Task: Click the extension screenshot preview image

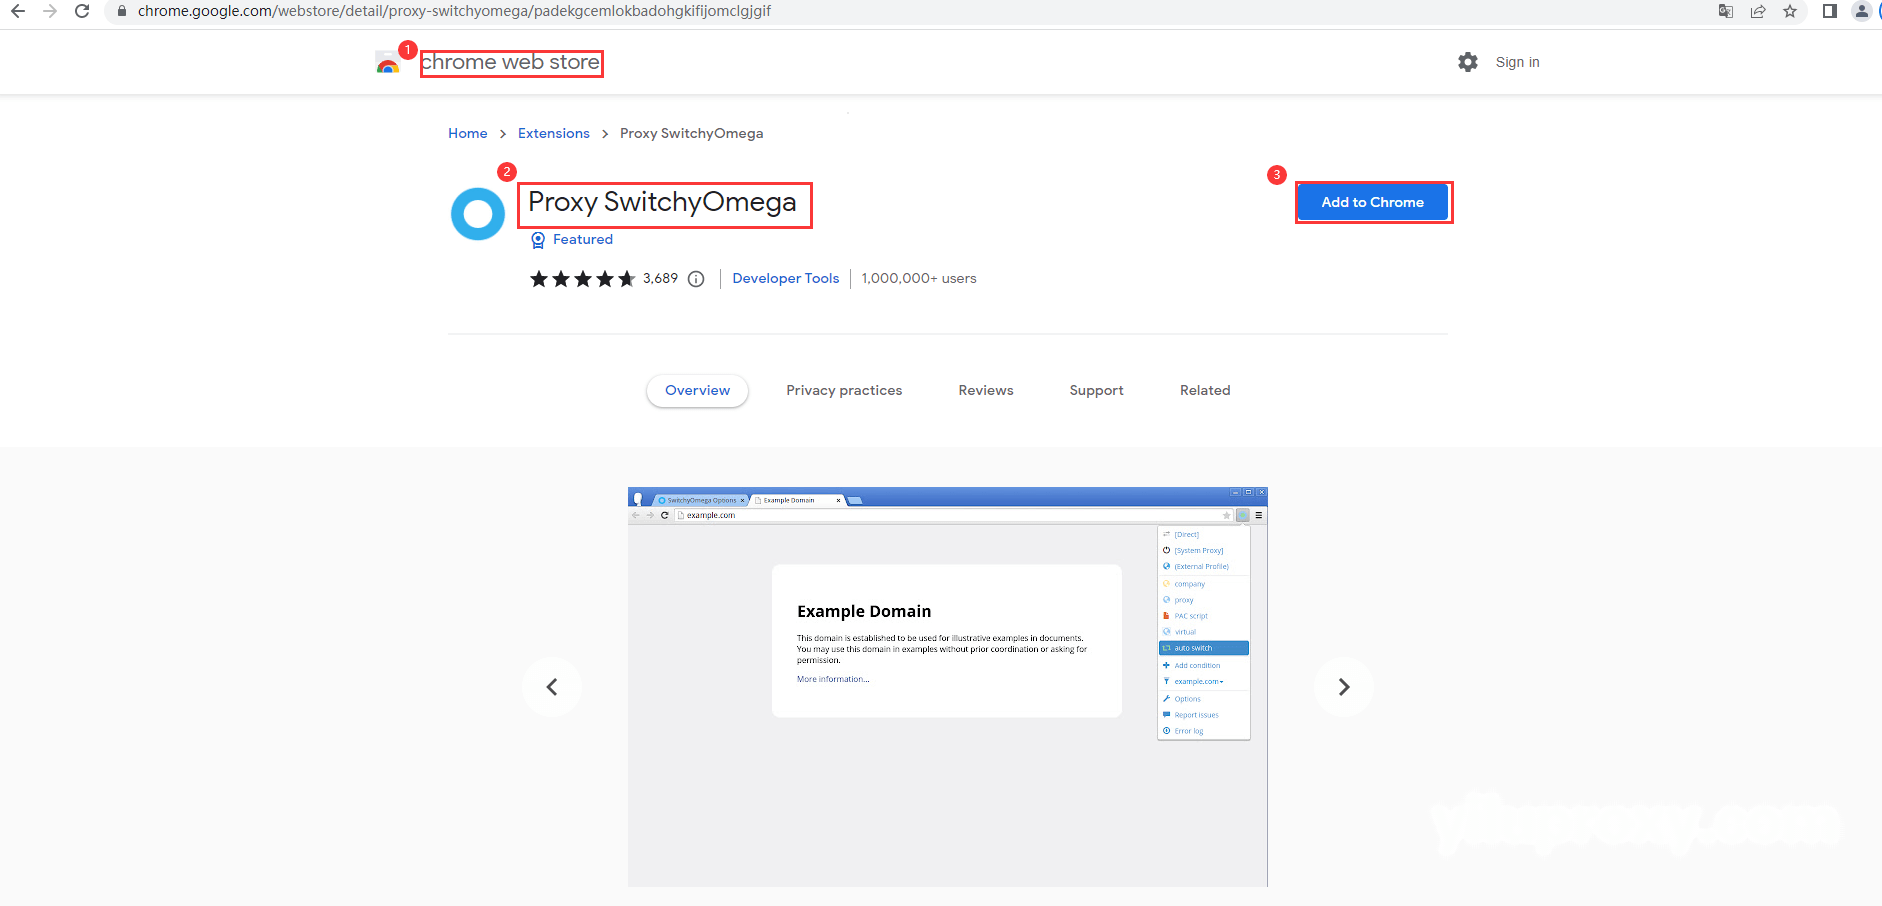Action: (x=947, y=687)
